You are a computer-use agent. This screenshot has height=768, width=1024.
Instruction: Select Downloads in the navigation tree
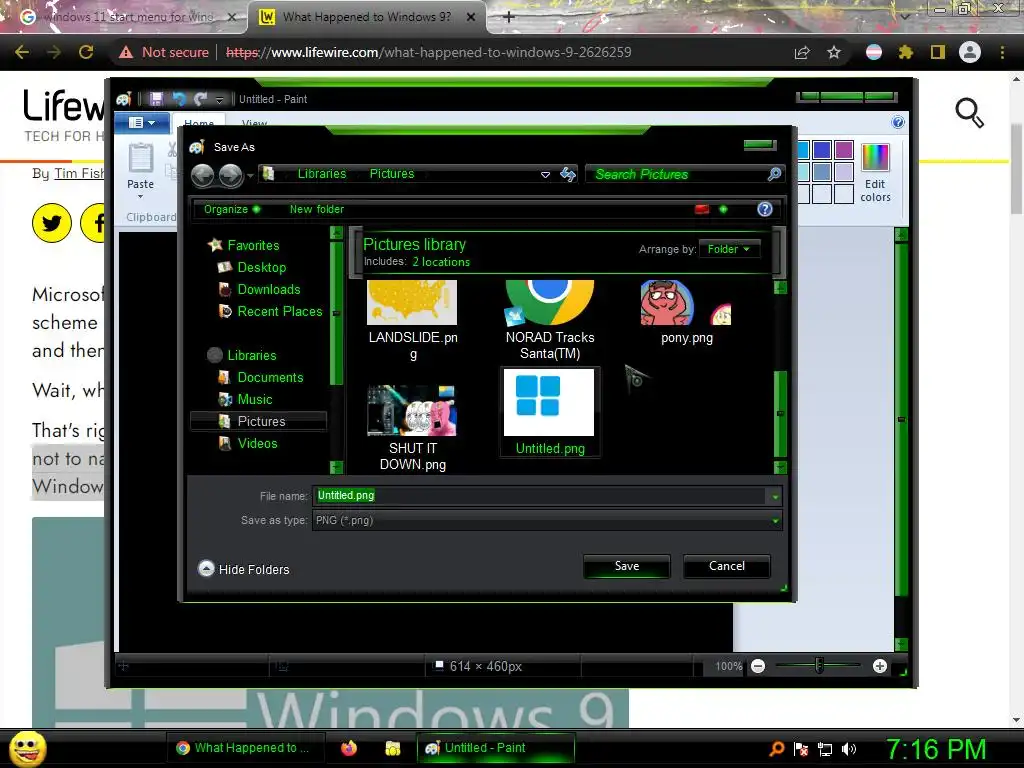268,289
